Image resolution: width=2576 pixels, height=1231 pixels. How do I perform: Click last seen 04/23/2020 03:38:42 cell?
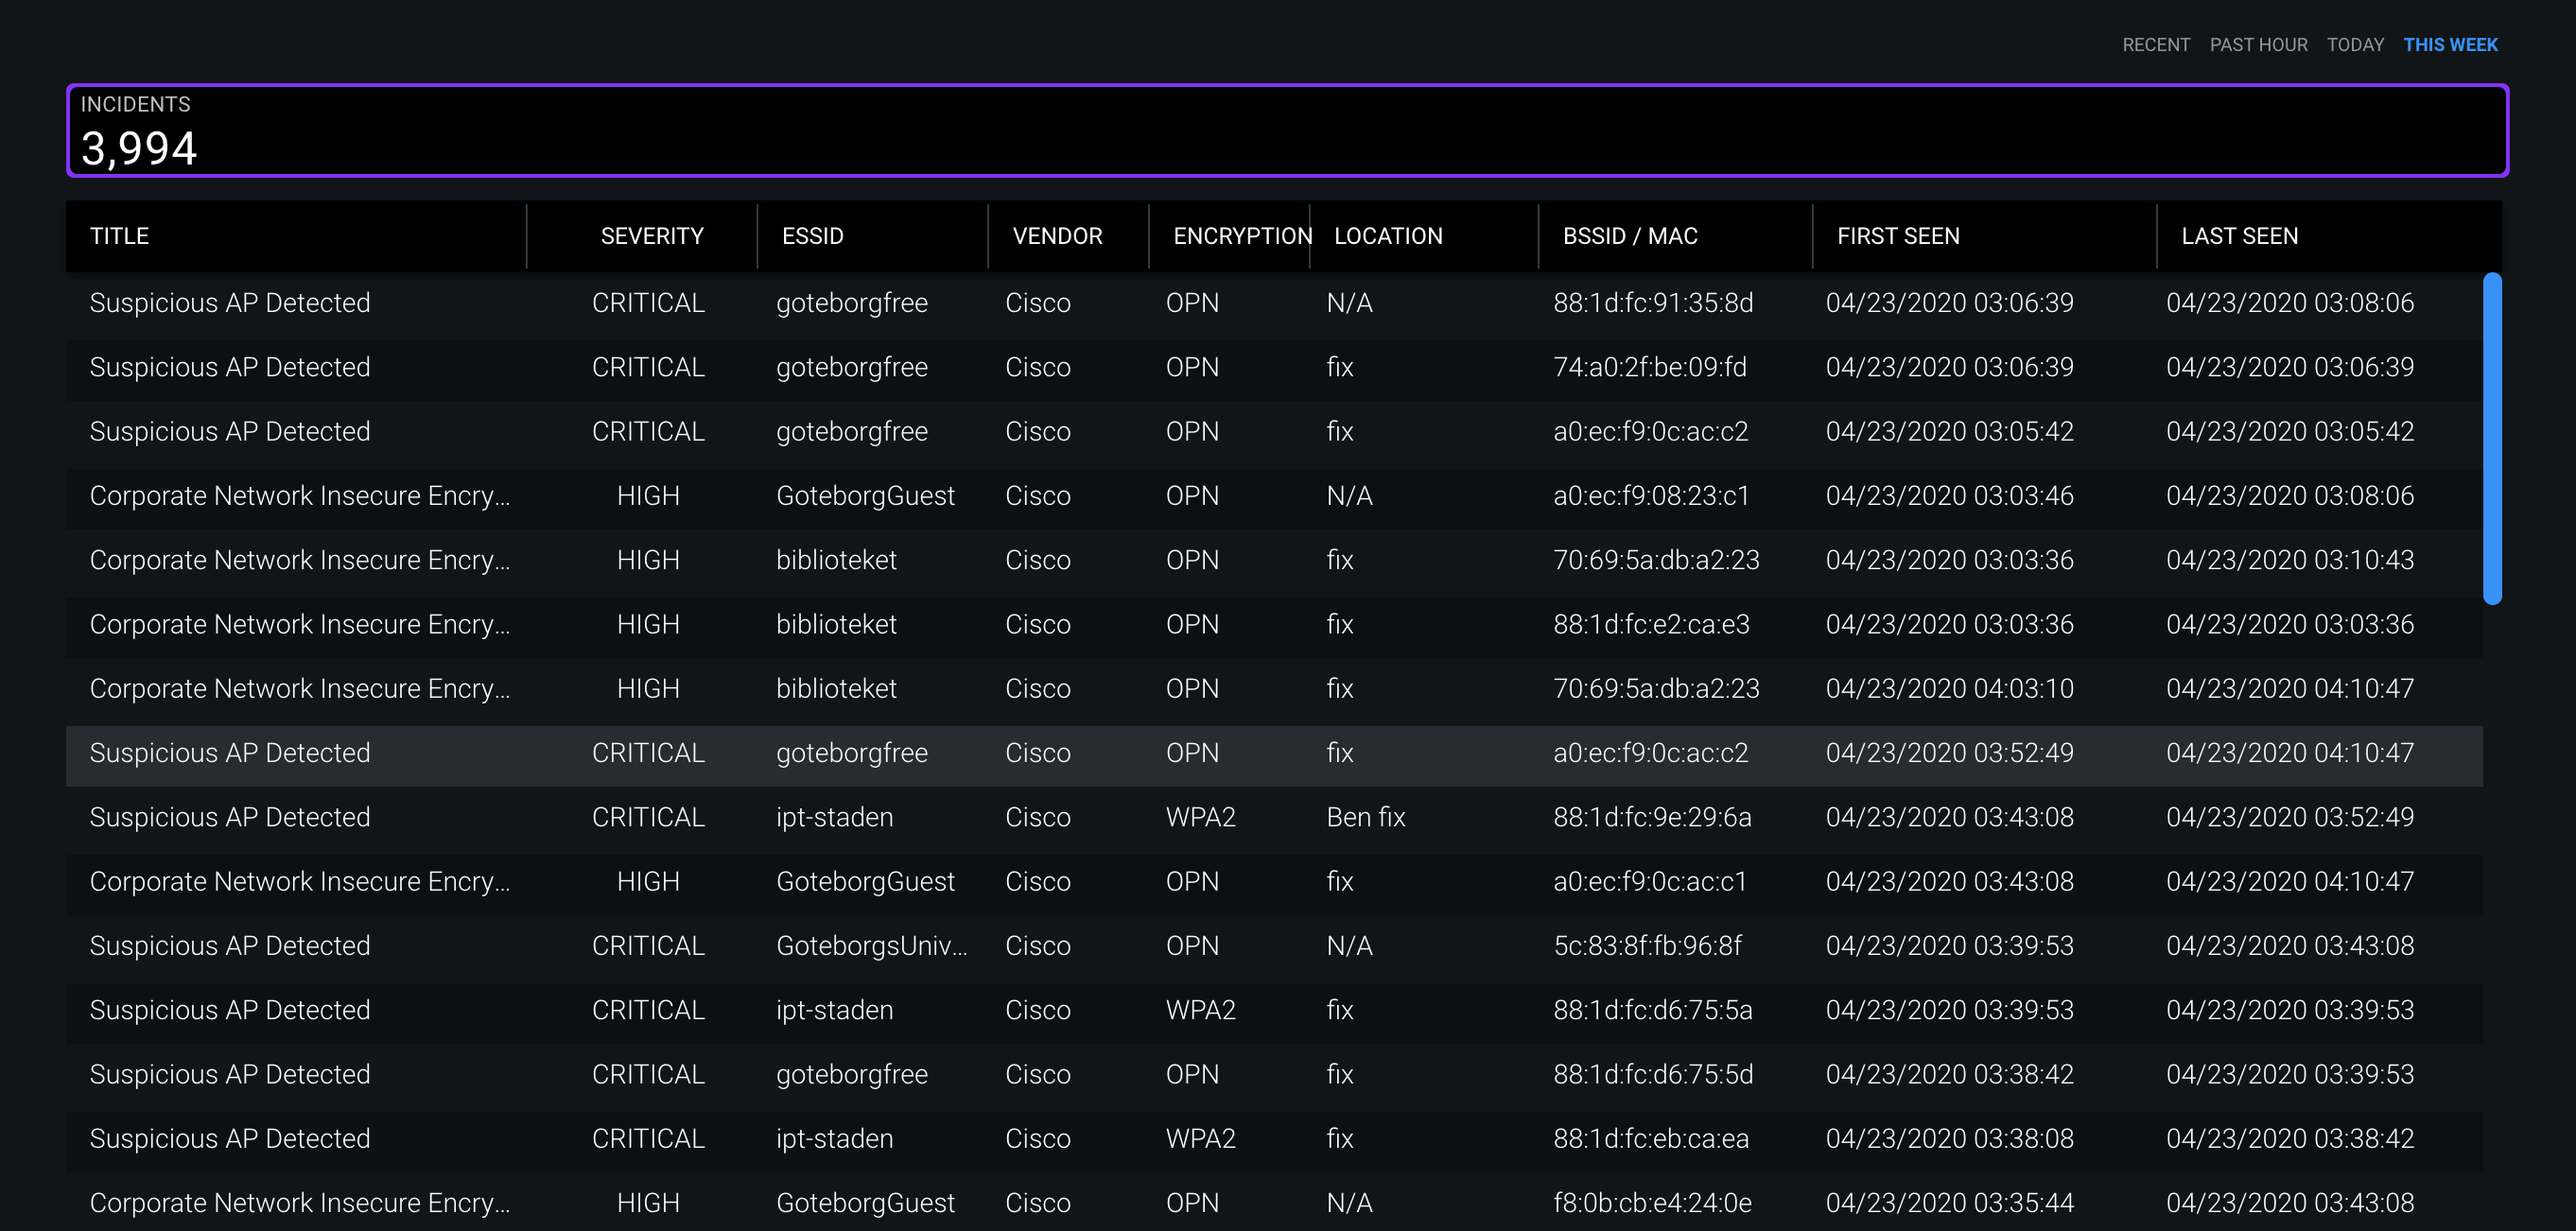click(2289, 1138)
